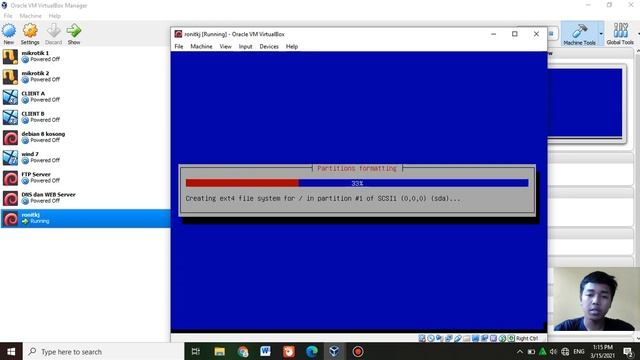Click the red screen recorder taskbar icon
The height and width of the screenshot is (360, 640).
pos(358,351)
